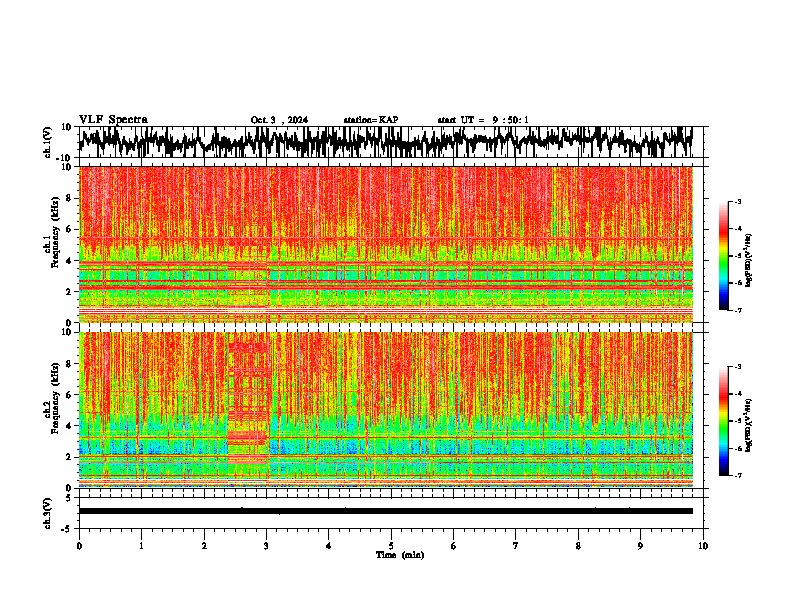Click the "start UT = 9:50:1" header text
Image resolution: width=792 pixels, height=612 pixels.
tap(483, 120)
